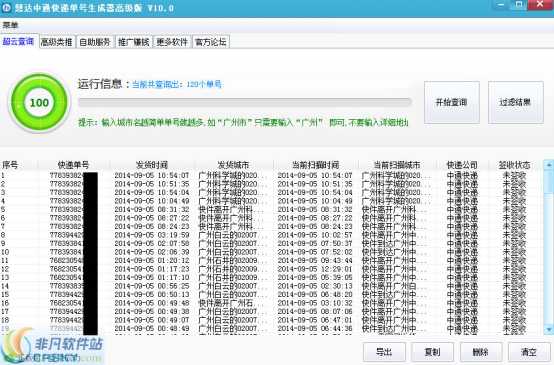Screen dimensions: 554x365
Task: Click the 复制 button
Action: pos(432,352)
